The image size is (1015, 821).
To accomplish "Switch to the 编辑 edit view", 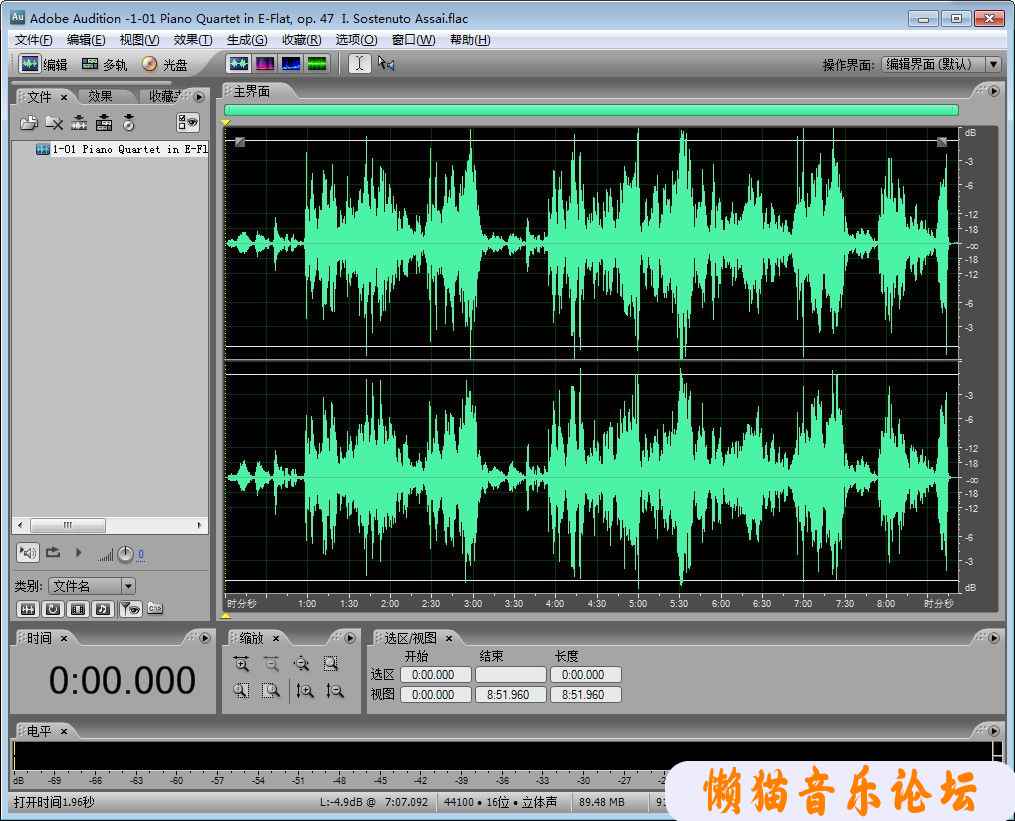I will pyautogui.click(x=43, y=64).
